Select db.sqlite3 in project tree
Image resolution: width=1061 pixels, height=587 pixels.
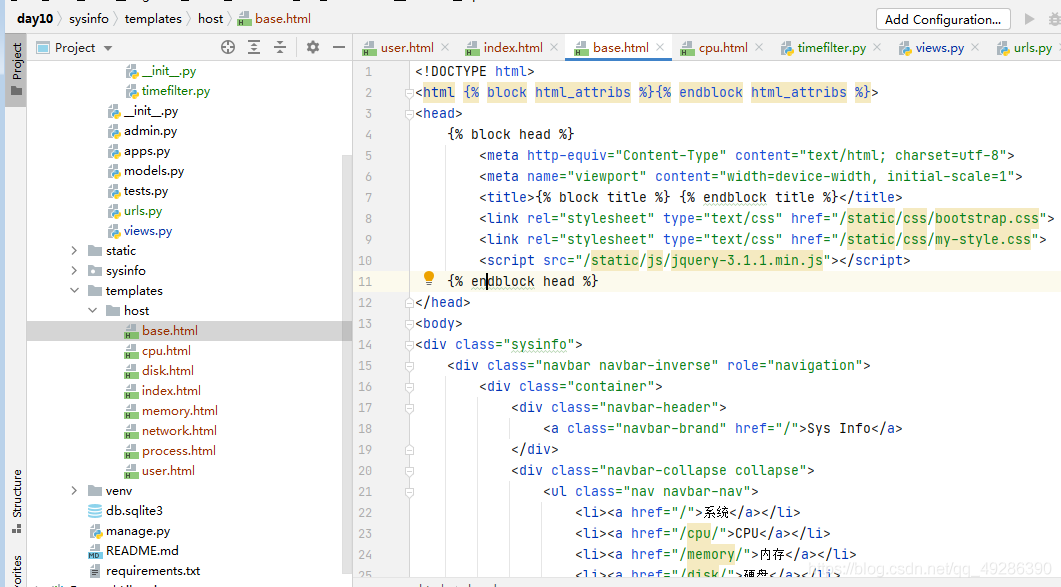[x=134, y=510]
